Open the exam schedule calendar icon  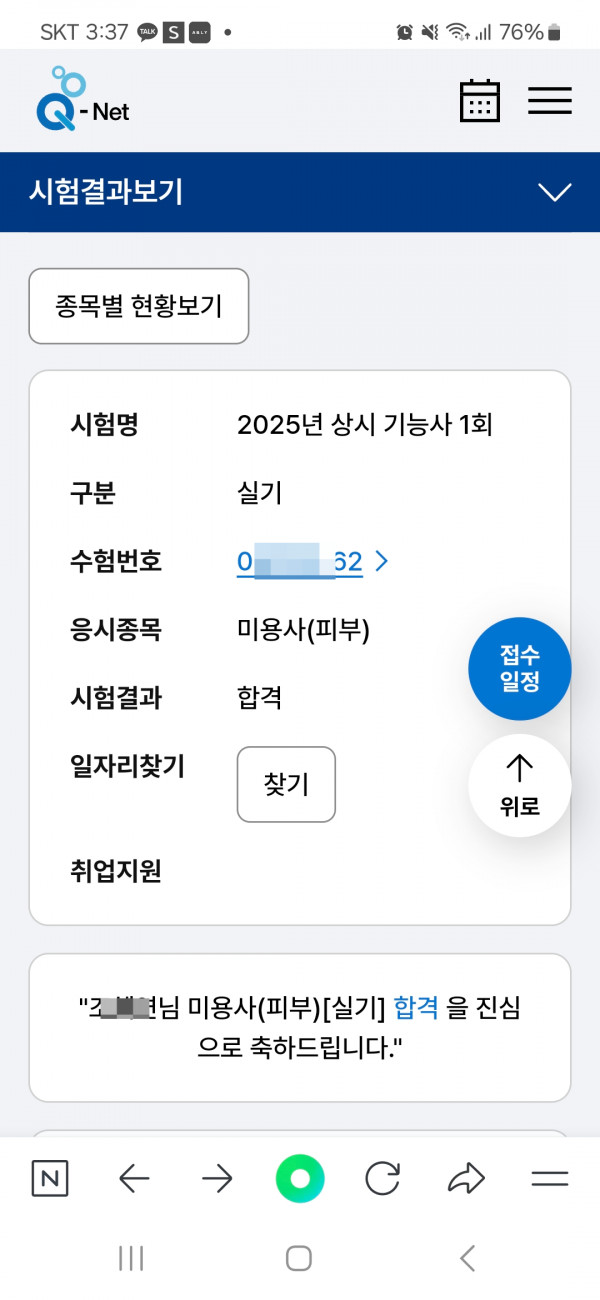click(480, 101)
